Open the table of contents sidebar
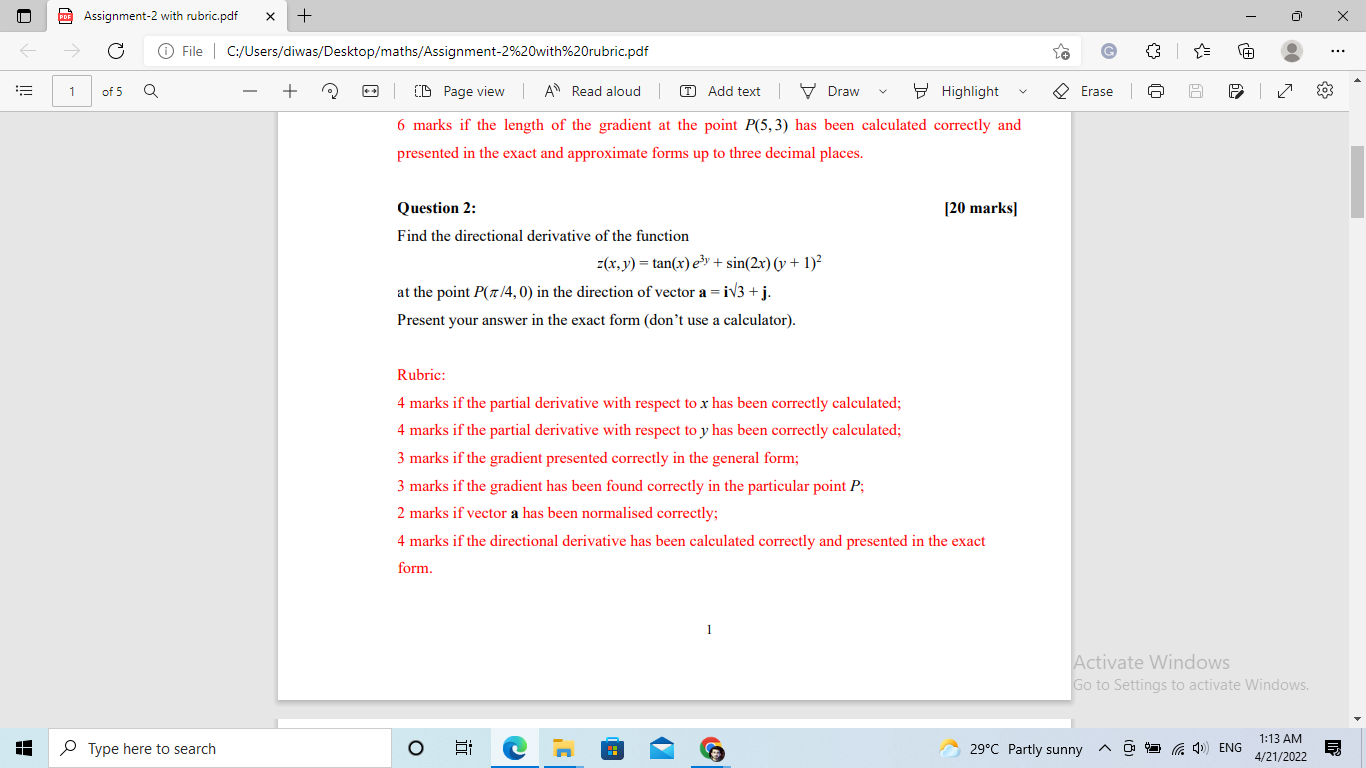 click(x=25, y=91)
